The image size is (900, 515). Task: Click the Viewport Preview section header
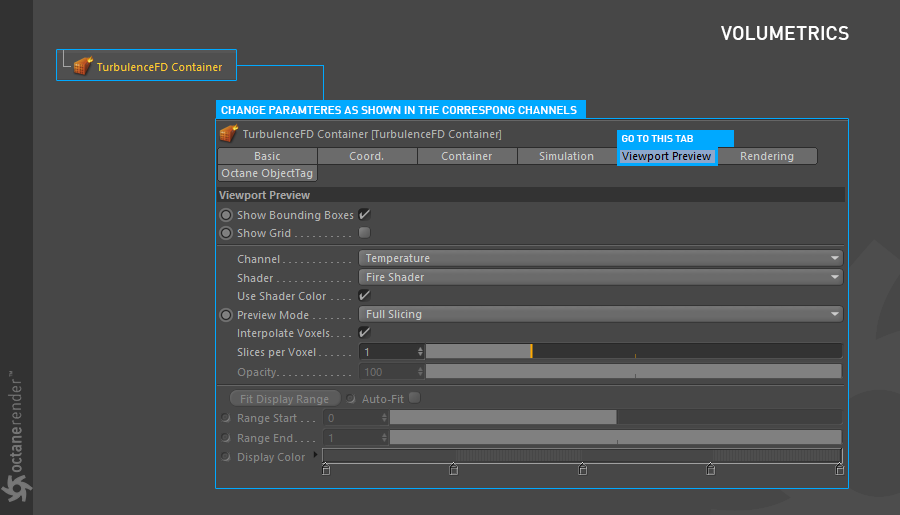[531, 195]
